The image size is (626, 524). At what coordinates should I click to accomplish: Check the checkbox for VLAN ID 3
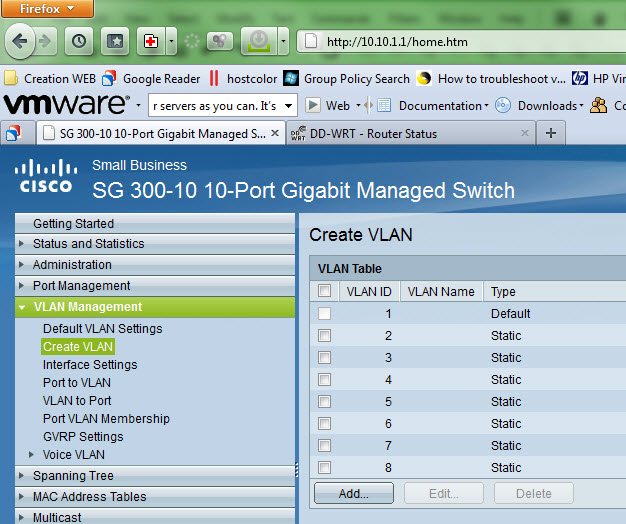pos(325,357)
